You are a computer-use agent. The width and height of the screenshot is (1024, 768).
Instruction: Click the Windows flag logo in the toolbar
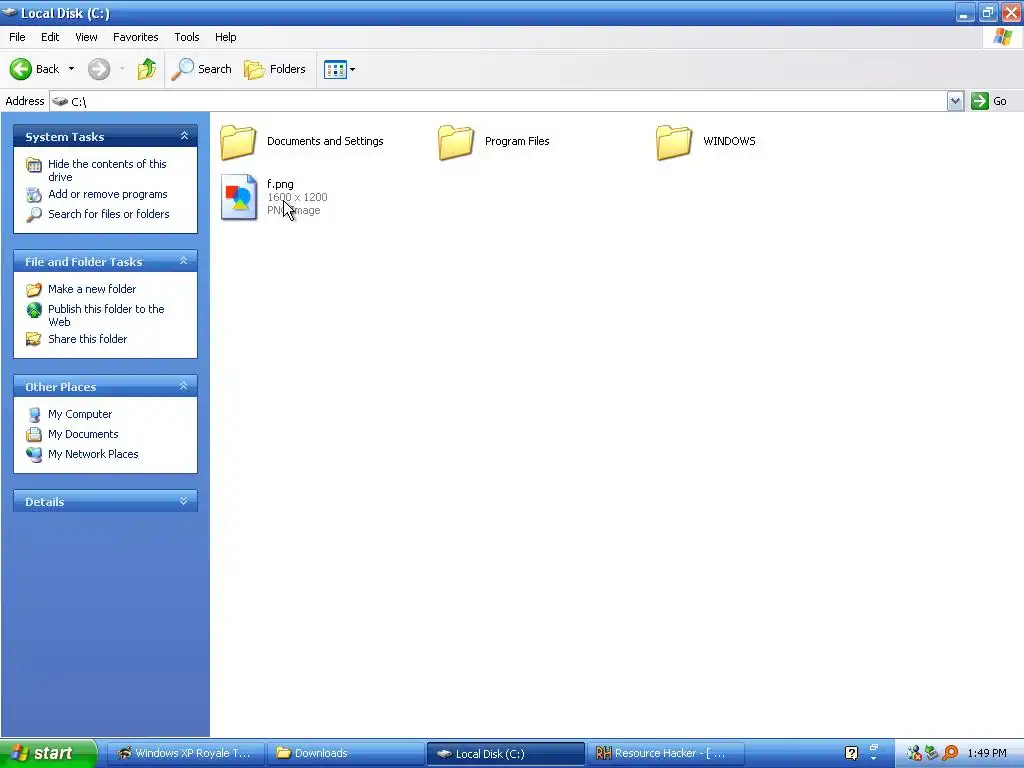point(1003,37)
